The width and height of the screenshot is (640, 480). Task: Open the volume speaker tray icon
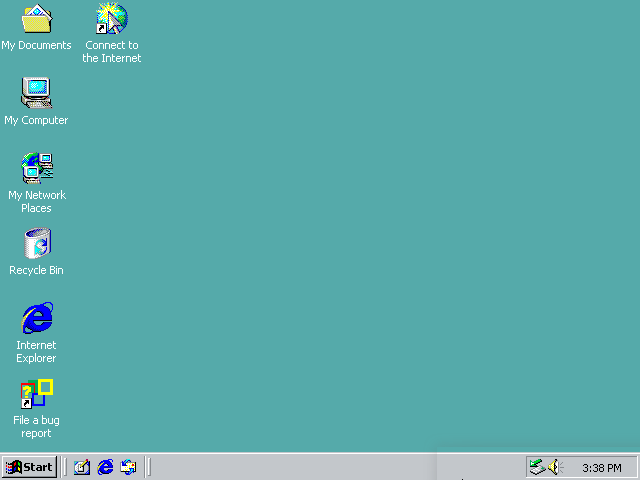coord(555,467)
